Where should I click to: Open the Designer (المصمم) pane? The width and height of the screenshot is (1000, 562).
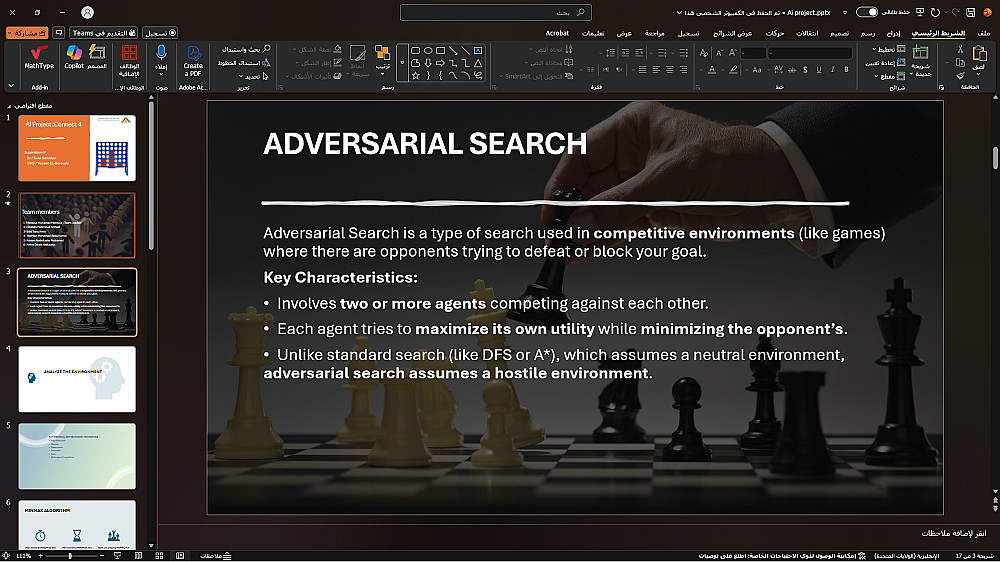pos(97,57)
